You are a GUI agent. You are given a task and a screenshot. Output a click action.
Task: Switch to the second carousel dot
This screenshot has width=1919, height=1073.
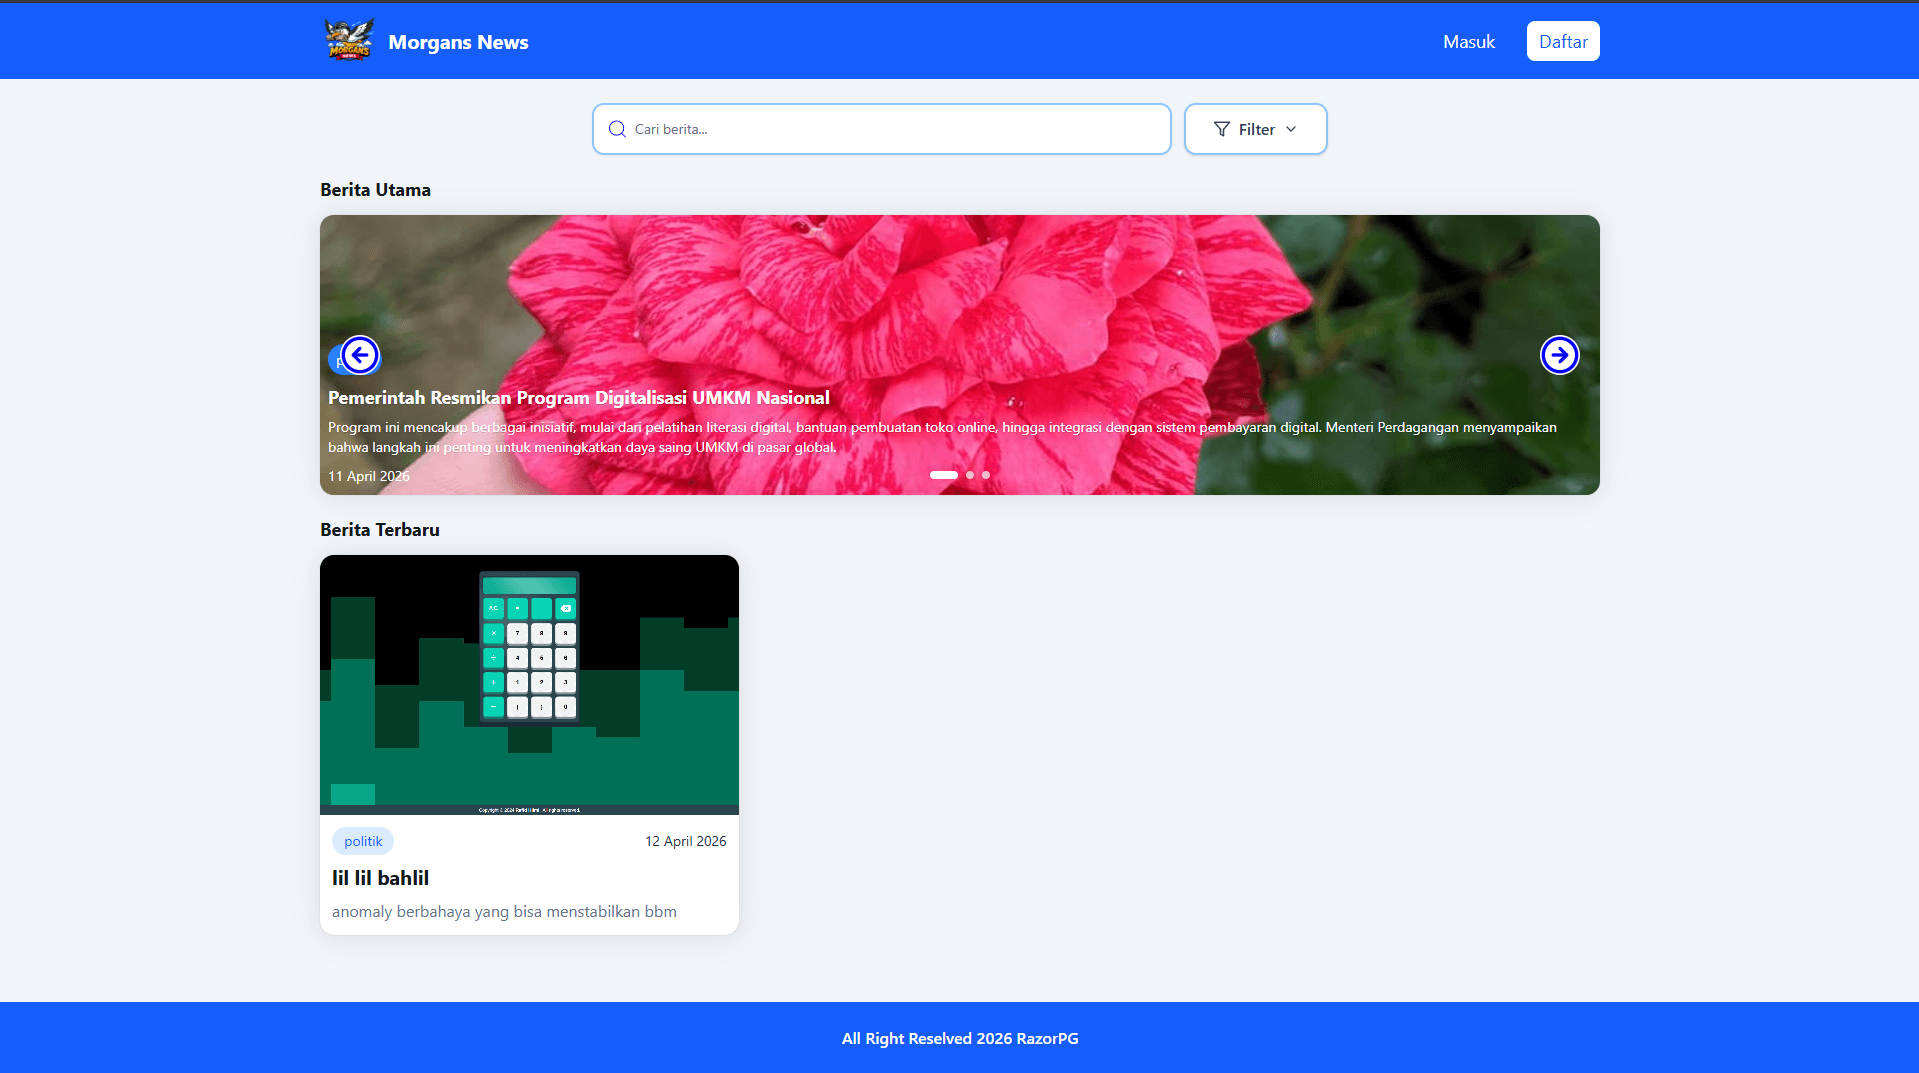click(970, 475)
